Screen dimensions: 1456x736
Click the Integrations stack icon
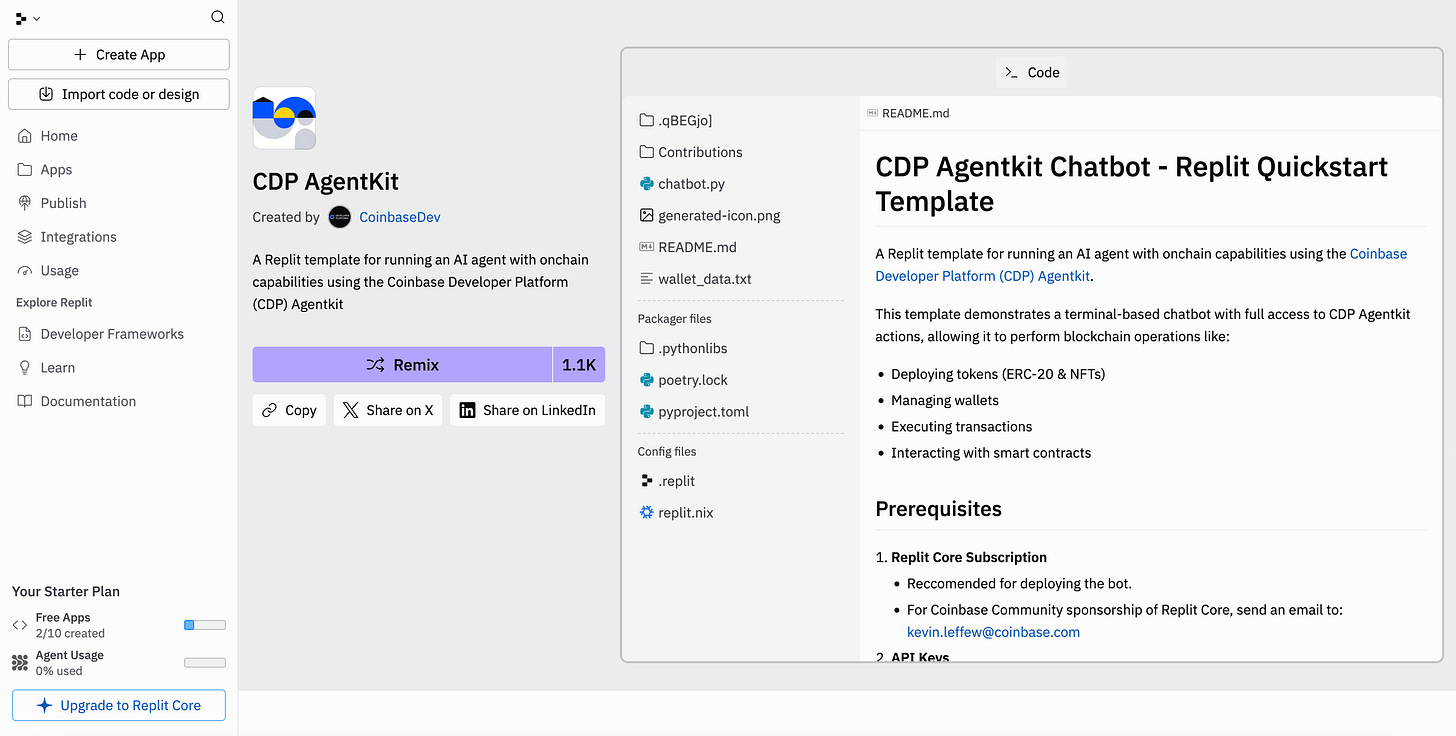click(x=25, y=237)
